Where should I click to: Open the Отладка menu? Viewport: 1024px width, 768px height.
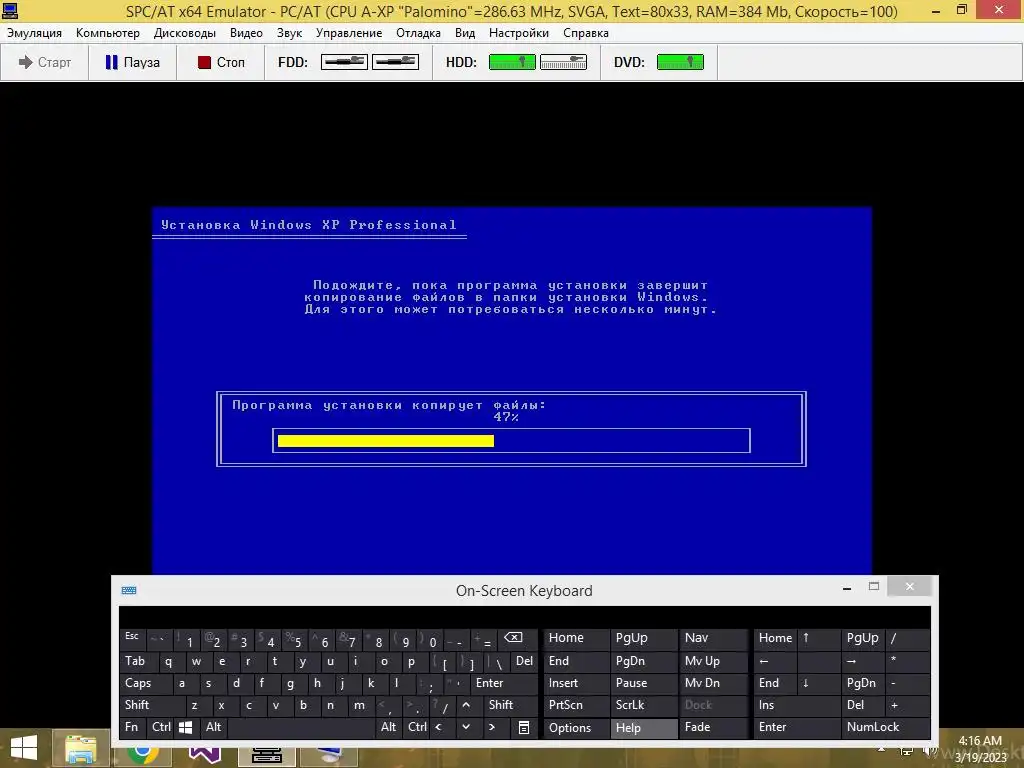tap(418, 33)
